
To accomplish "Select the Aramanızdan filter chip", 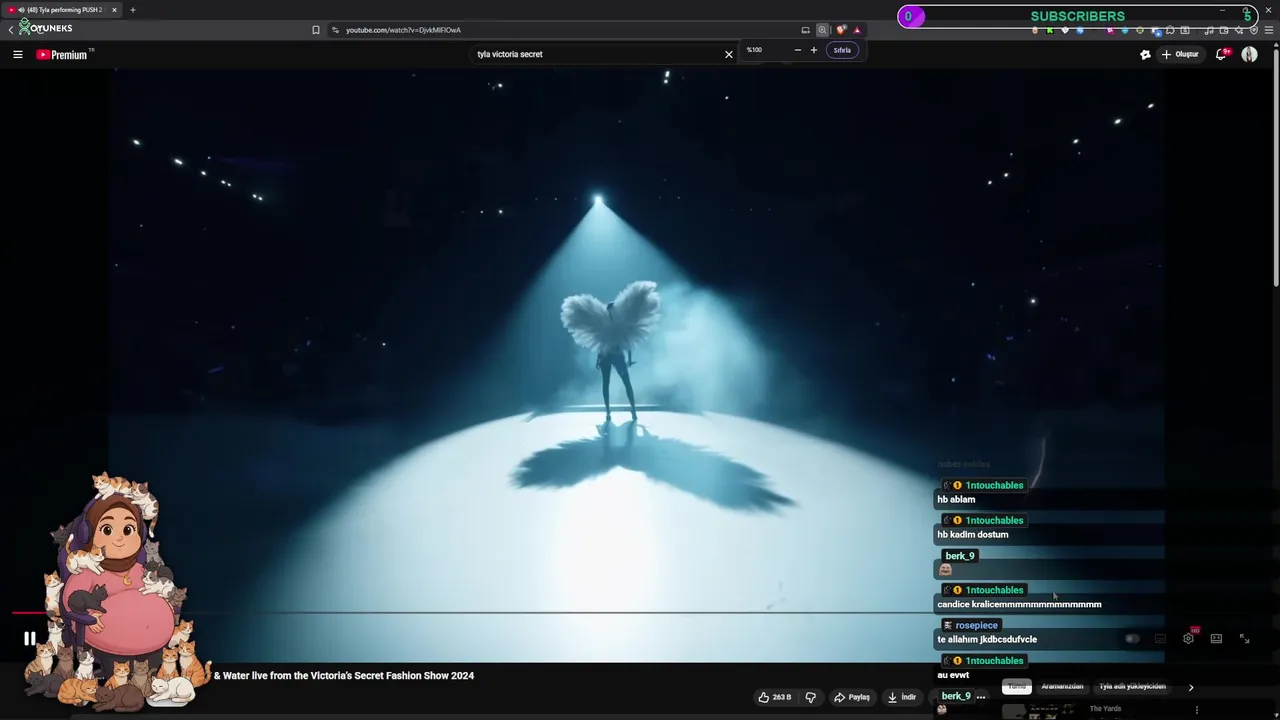I will [x=1062, y=687].
